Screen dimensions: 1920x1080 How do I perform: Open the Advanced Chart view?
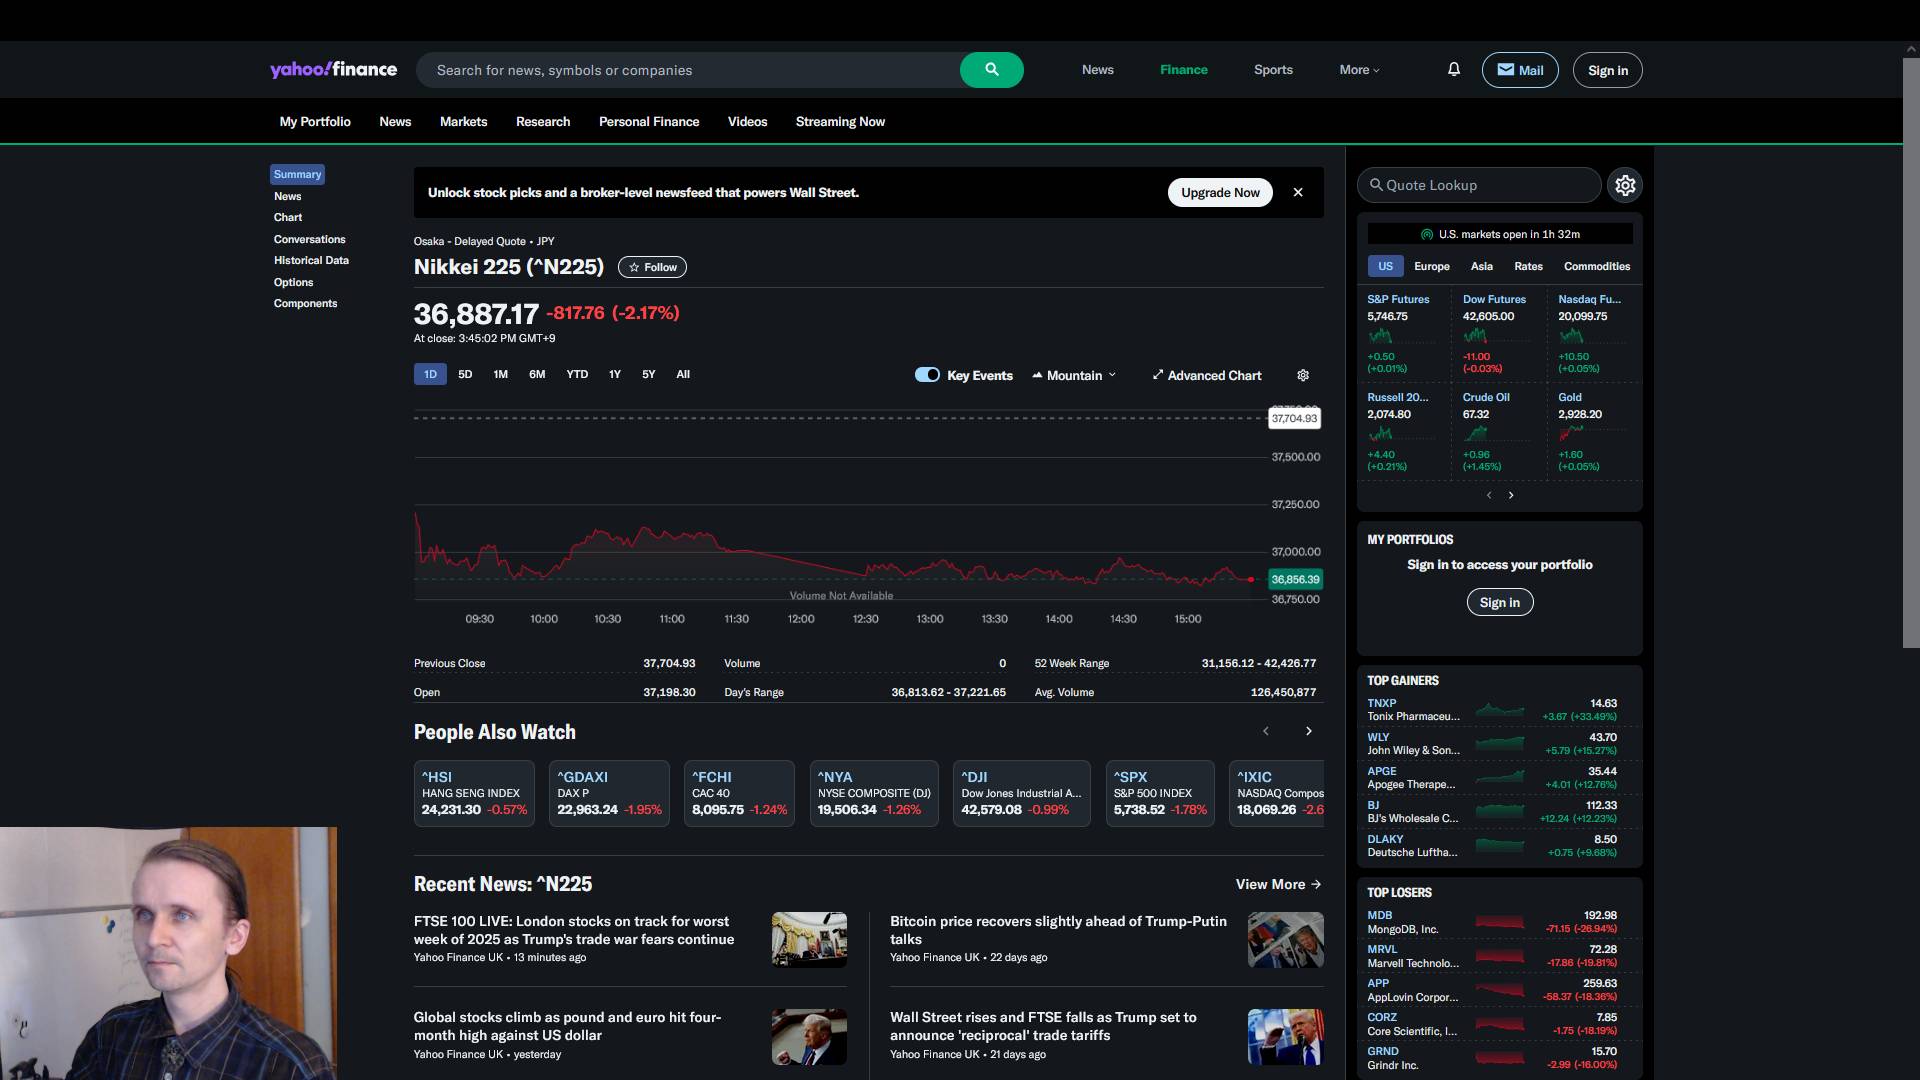(x=1207, y=375)
